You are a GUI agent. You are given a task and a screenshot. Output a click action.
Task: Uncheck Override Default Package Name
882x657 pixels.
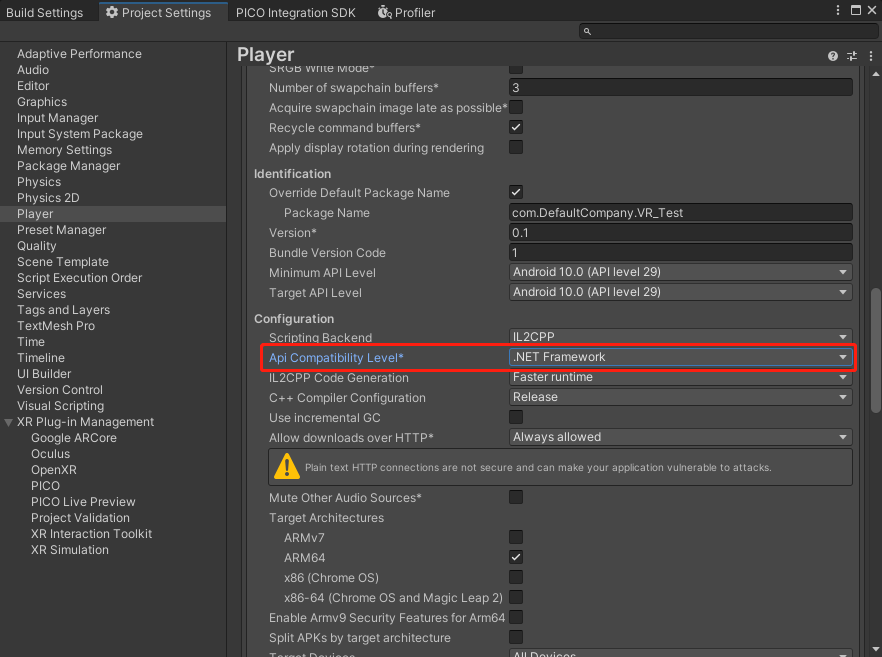tap(515, 192)
